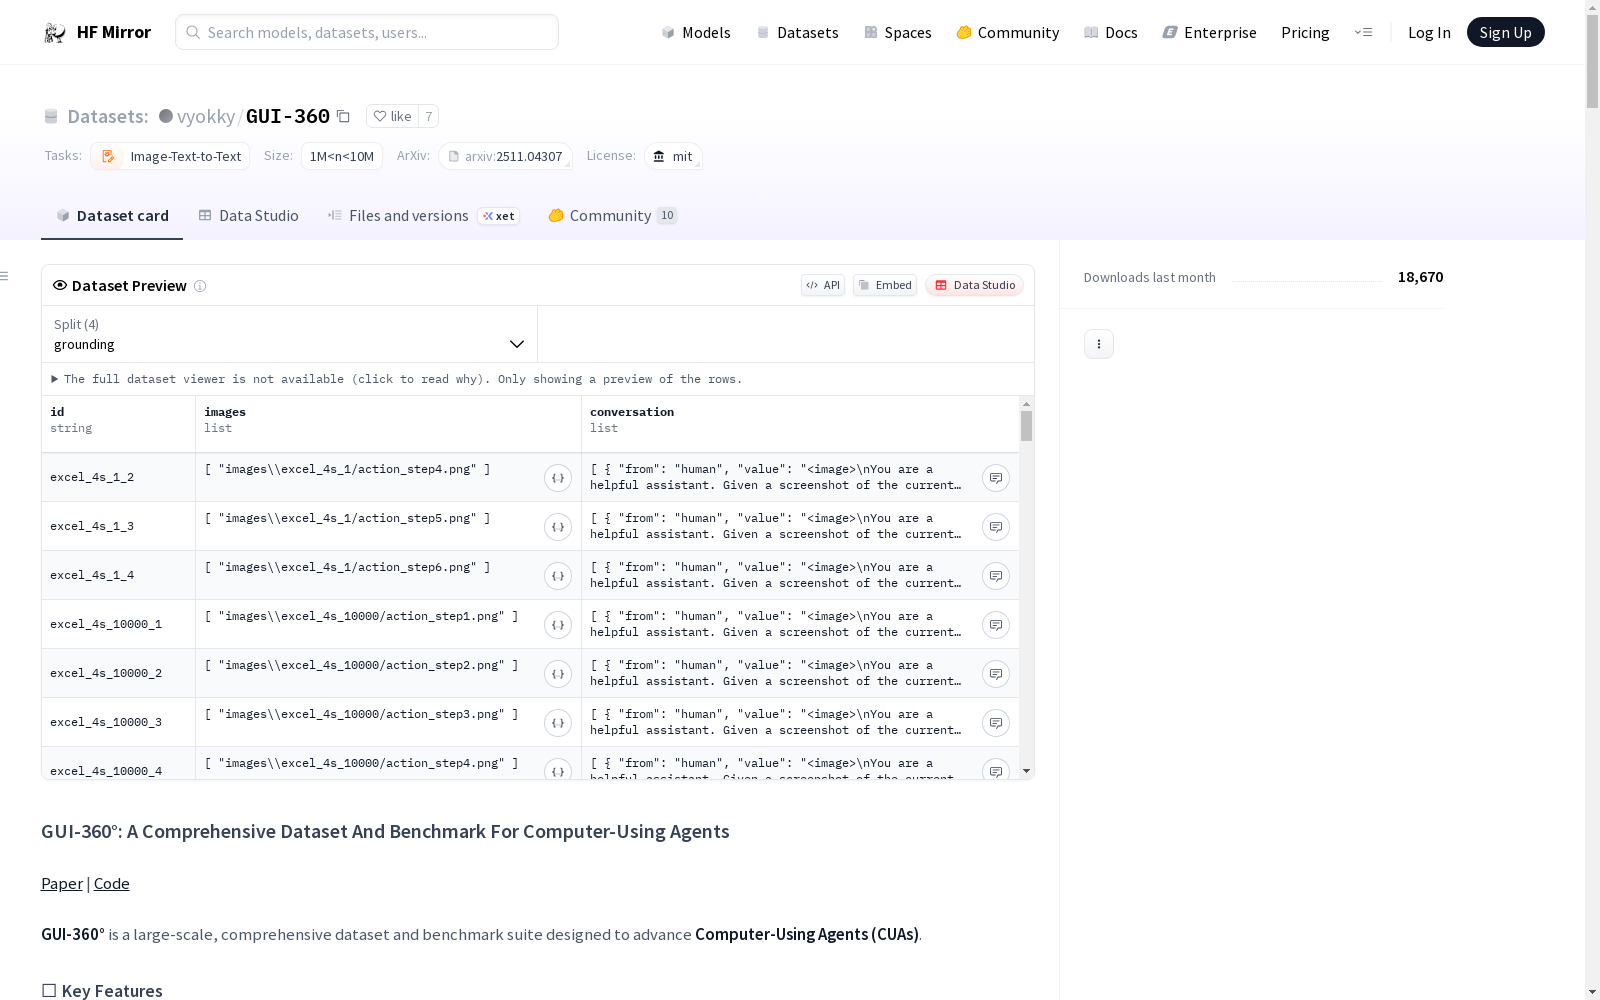Go to Datasets in top navigation
This screenshot has width=1600, height=1000.
click(797, 32)
